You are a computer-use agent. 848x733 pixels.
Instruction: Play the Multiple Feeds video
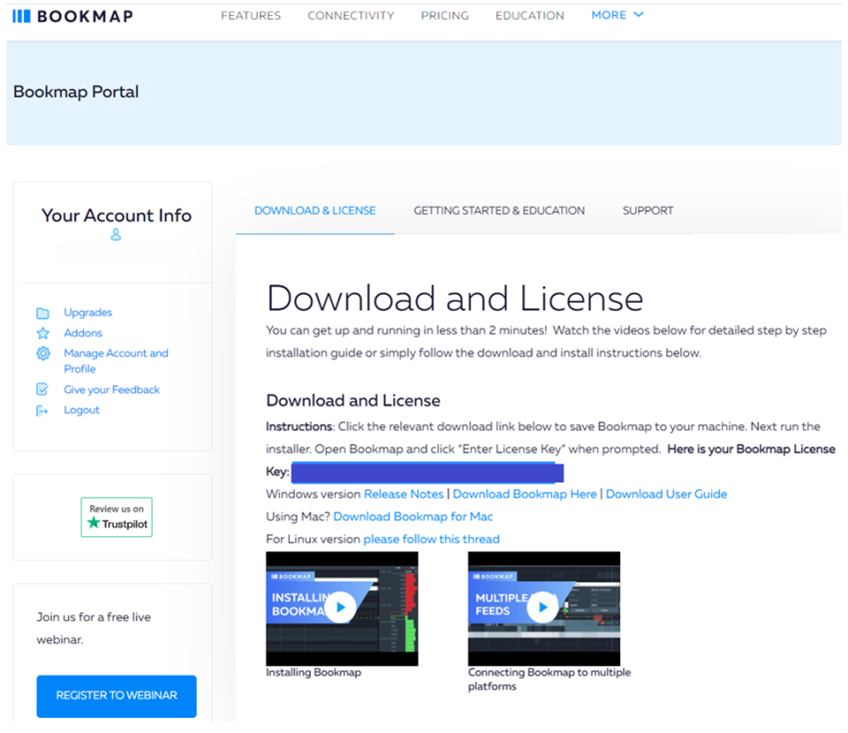click(543, 607)
